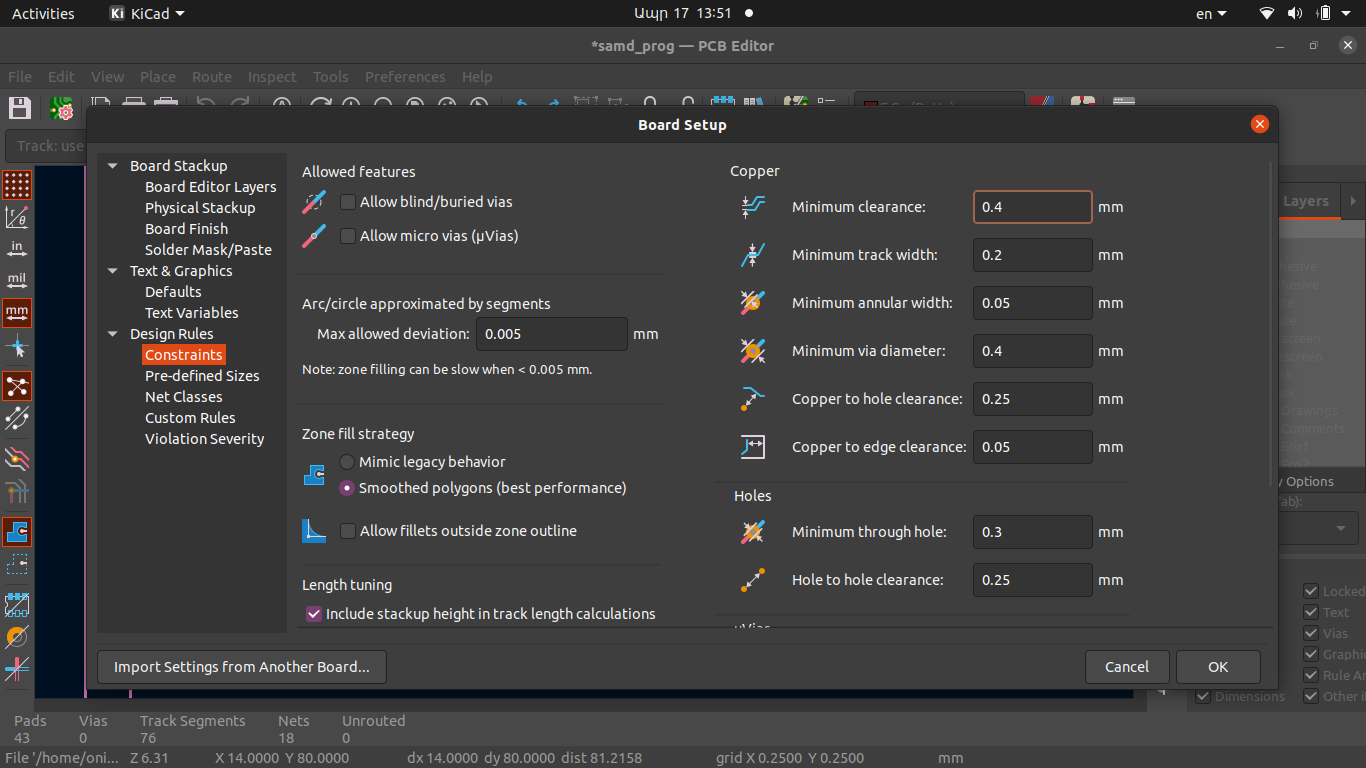The height and width of the screenshot is (768, 1366).
Task: Click the hole to hole clearance icon
Action: 753,580
